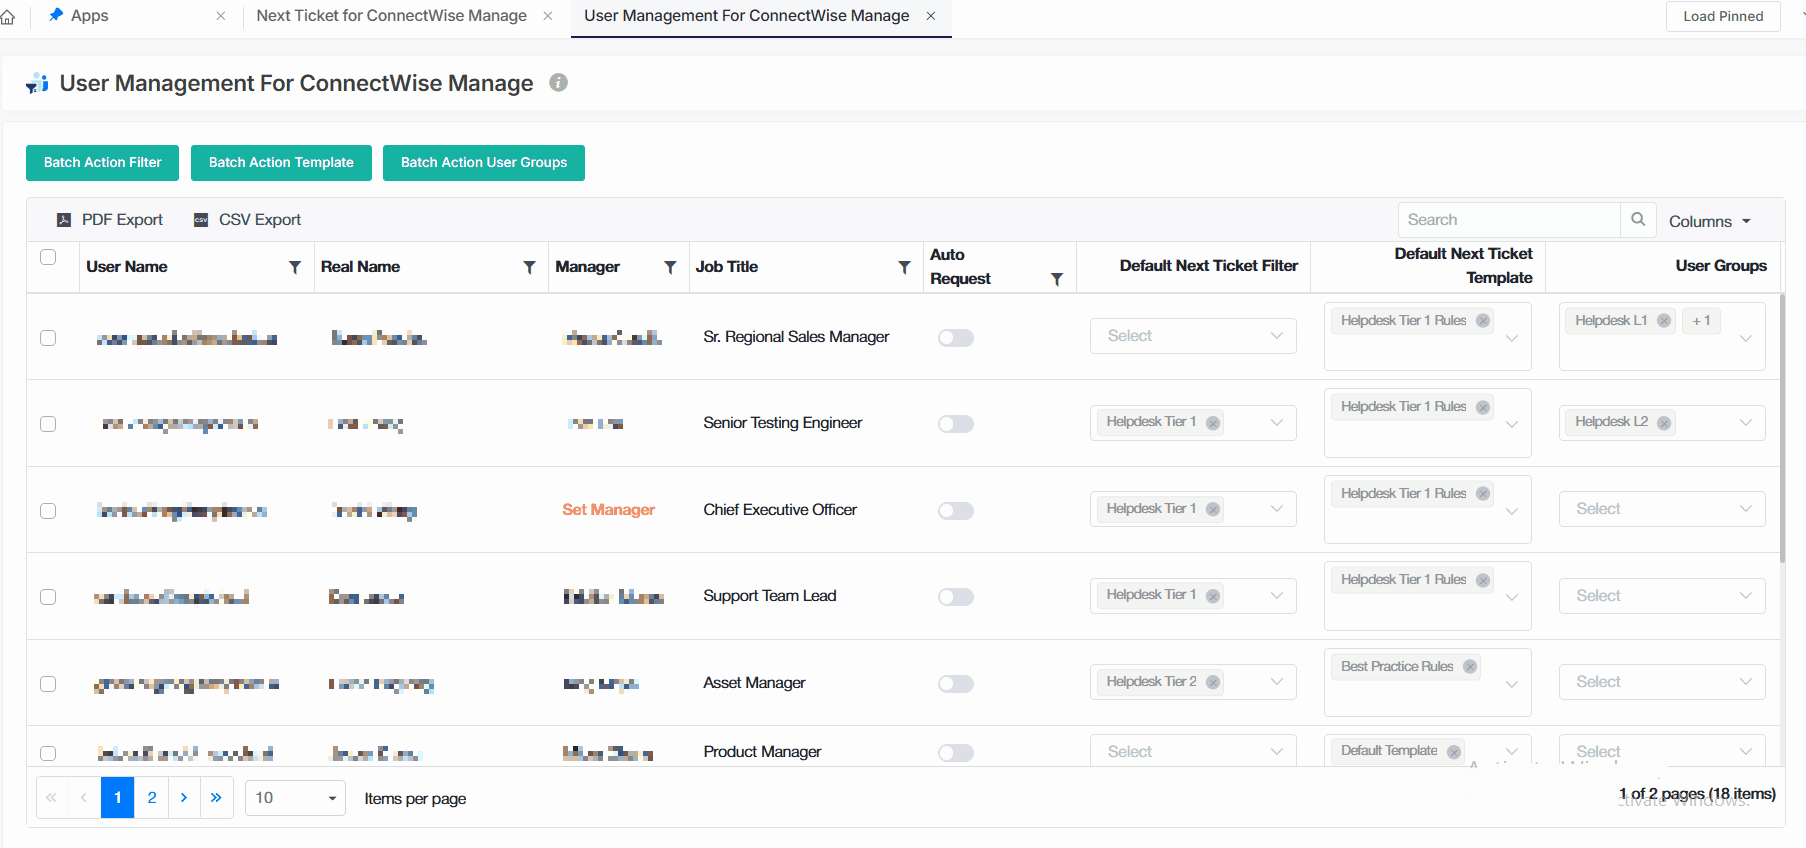The image size is (1806, 848).
Task: Click Batch Action User Groups button
Action: tap(484, 163)
